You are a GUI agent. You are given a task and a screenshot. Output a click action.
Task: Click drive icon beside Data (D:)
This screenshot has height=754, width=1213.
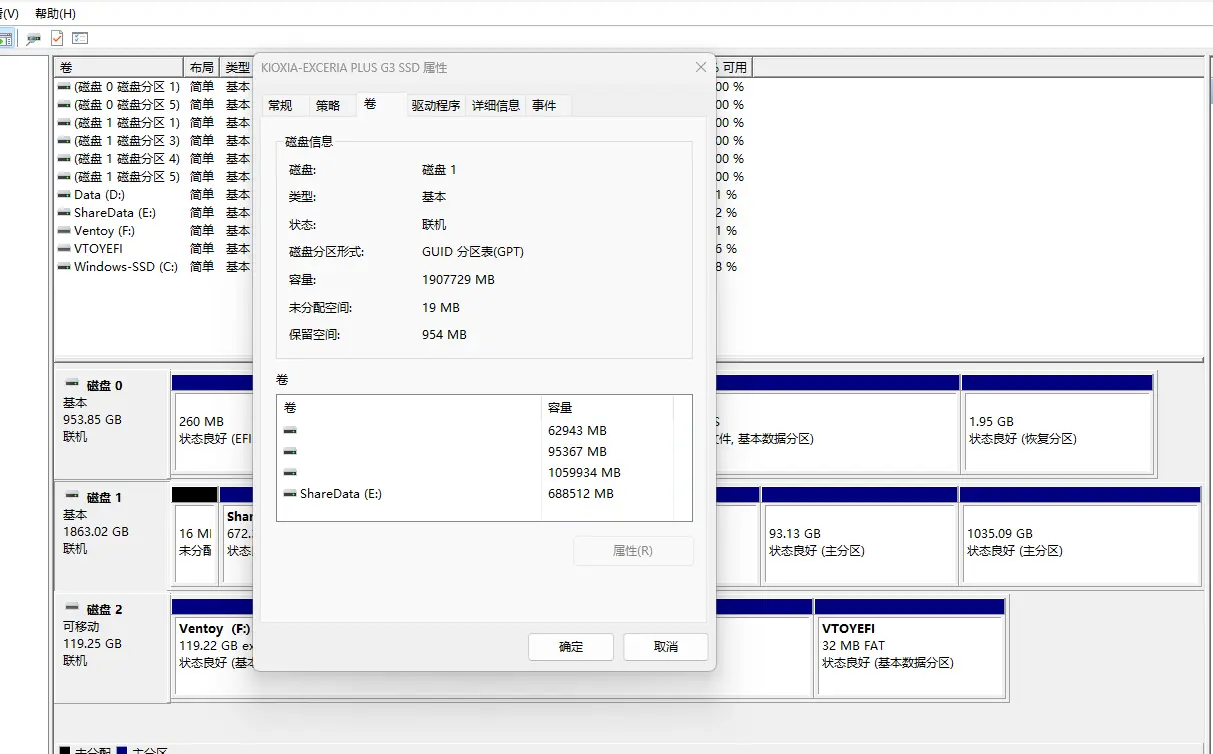click(x=64, y=195)
